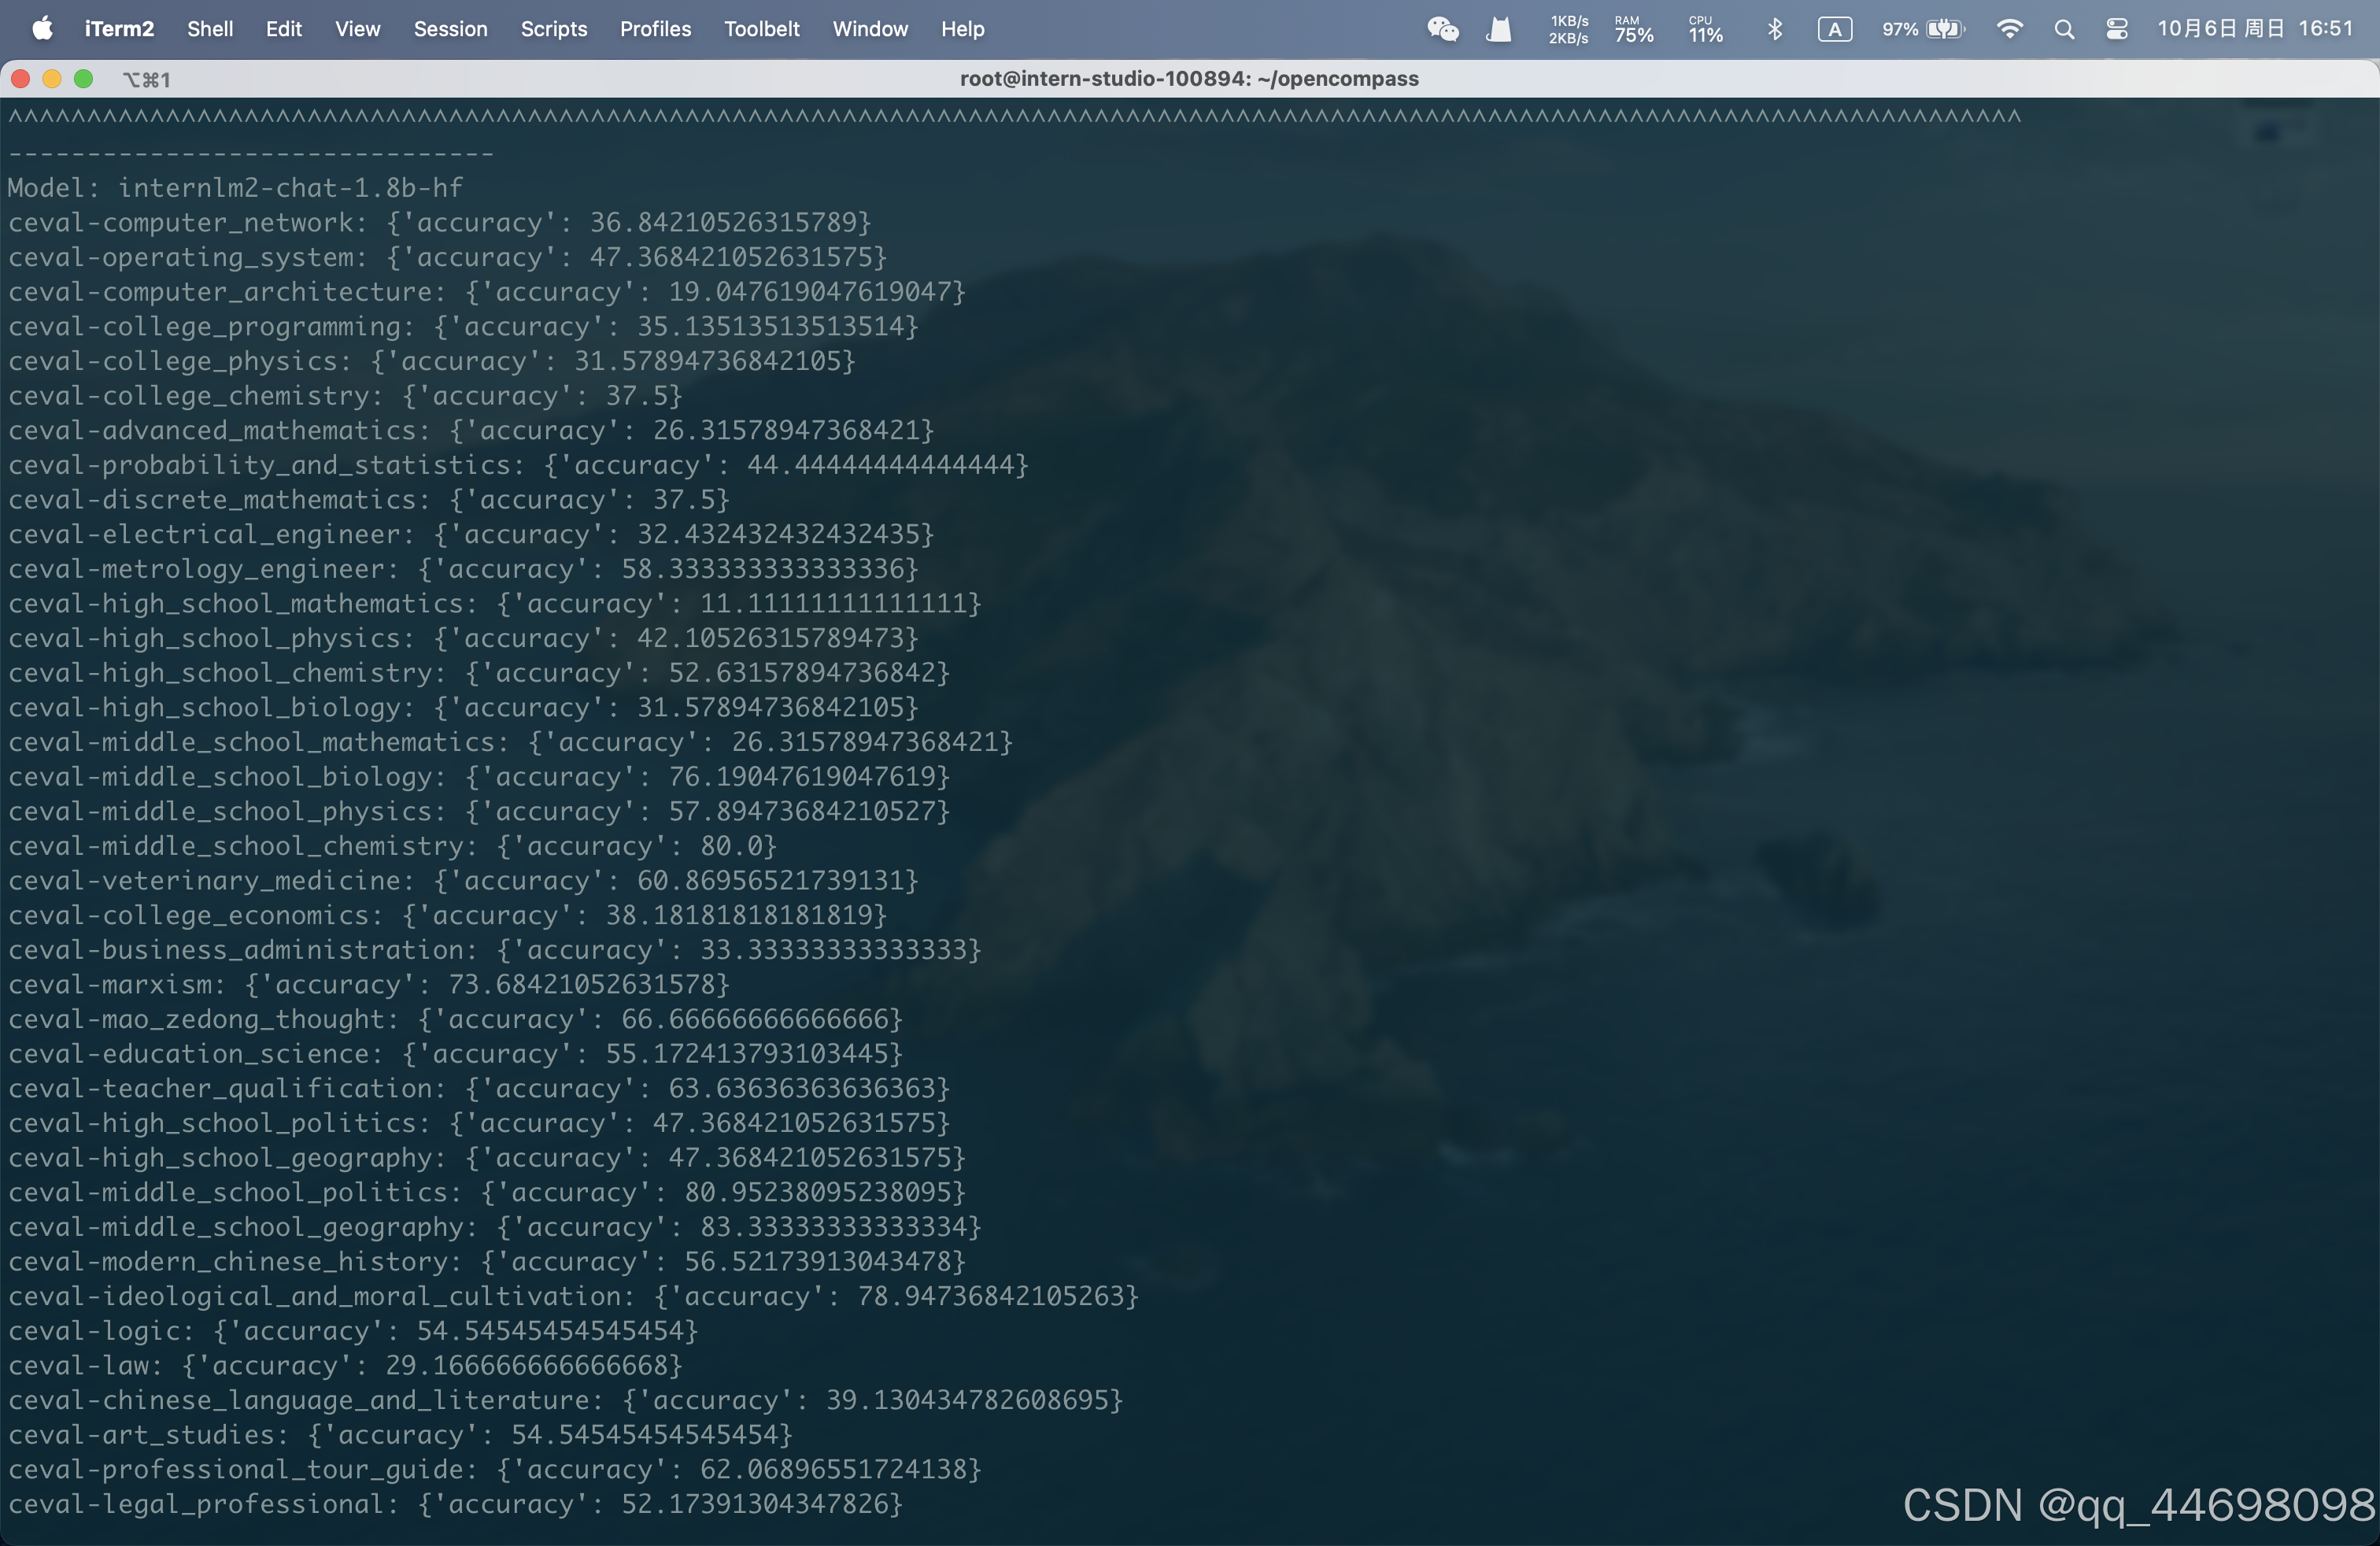Open Control Center

[x=2117, y=29]
